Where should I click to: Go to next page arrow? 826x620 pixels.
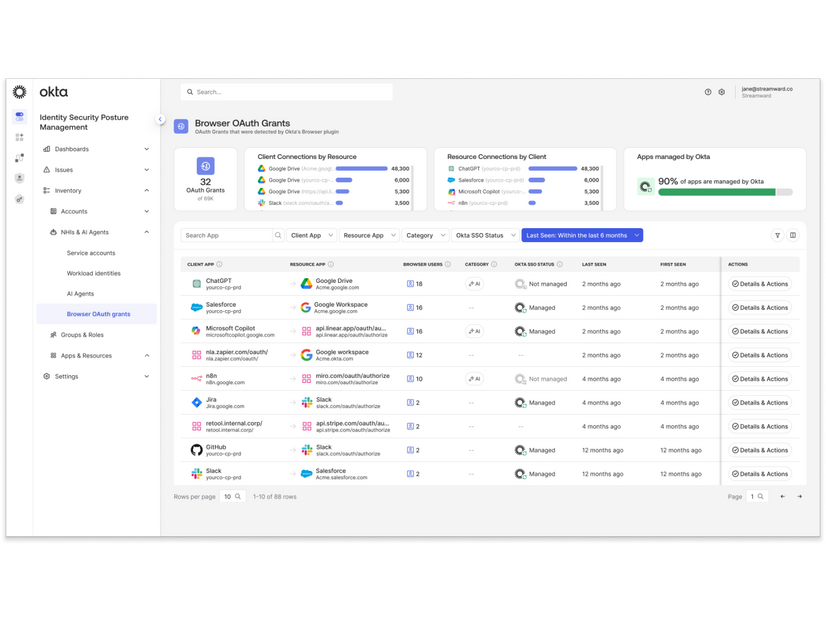coord(799,496)
